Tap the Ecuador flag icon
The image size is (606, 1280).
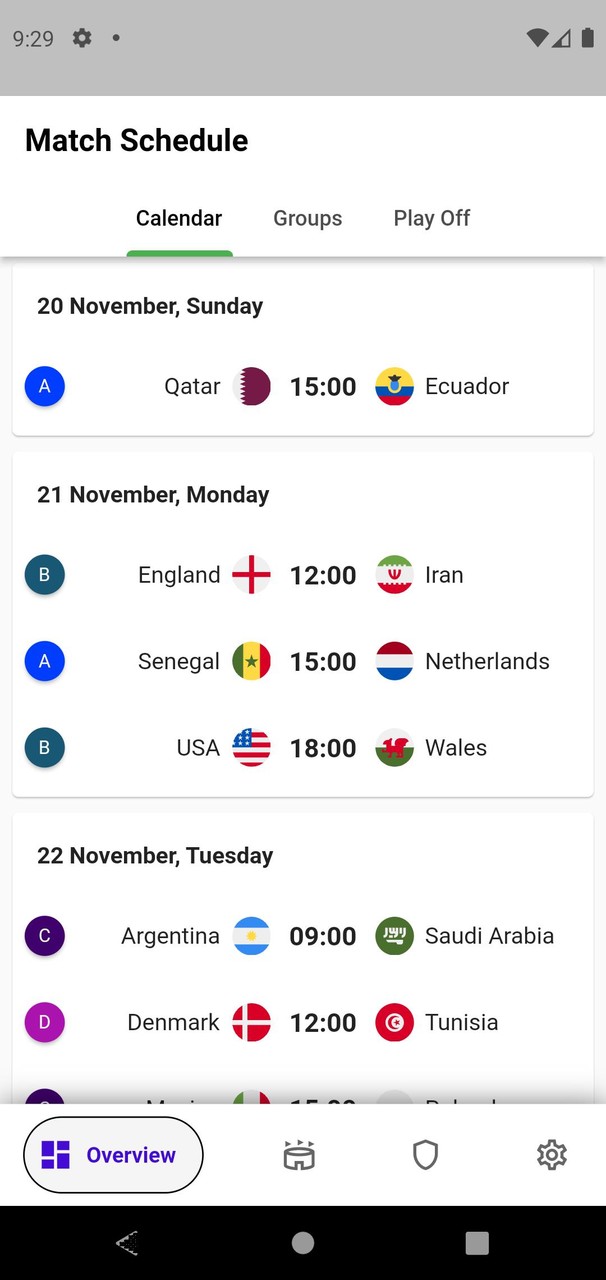(x=395, y=386)
